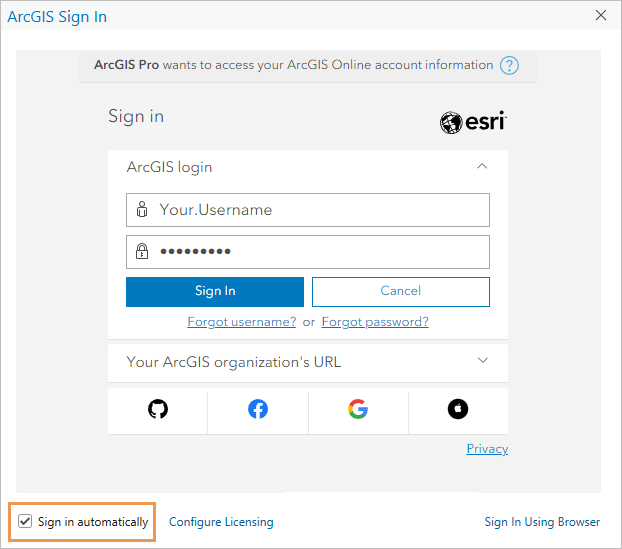Open the Forgot username? link
The image size is (622, 549).
click(x=242, y=322)
